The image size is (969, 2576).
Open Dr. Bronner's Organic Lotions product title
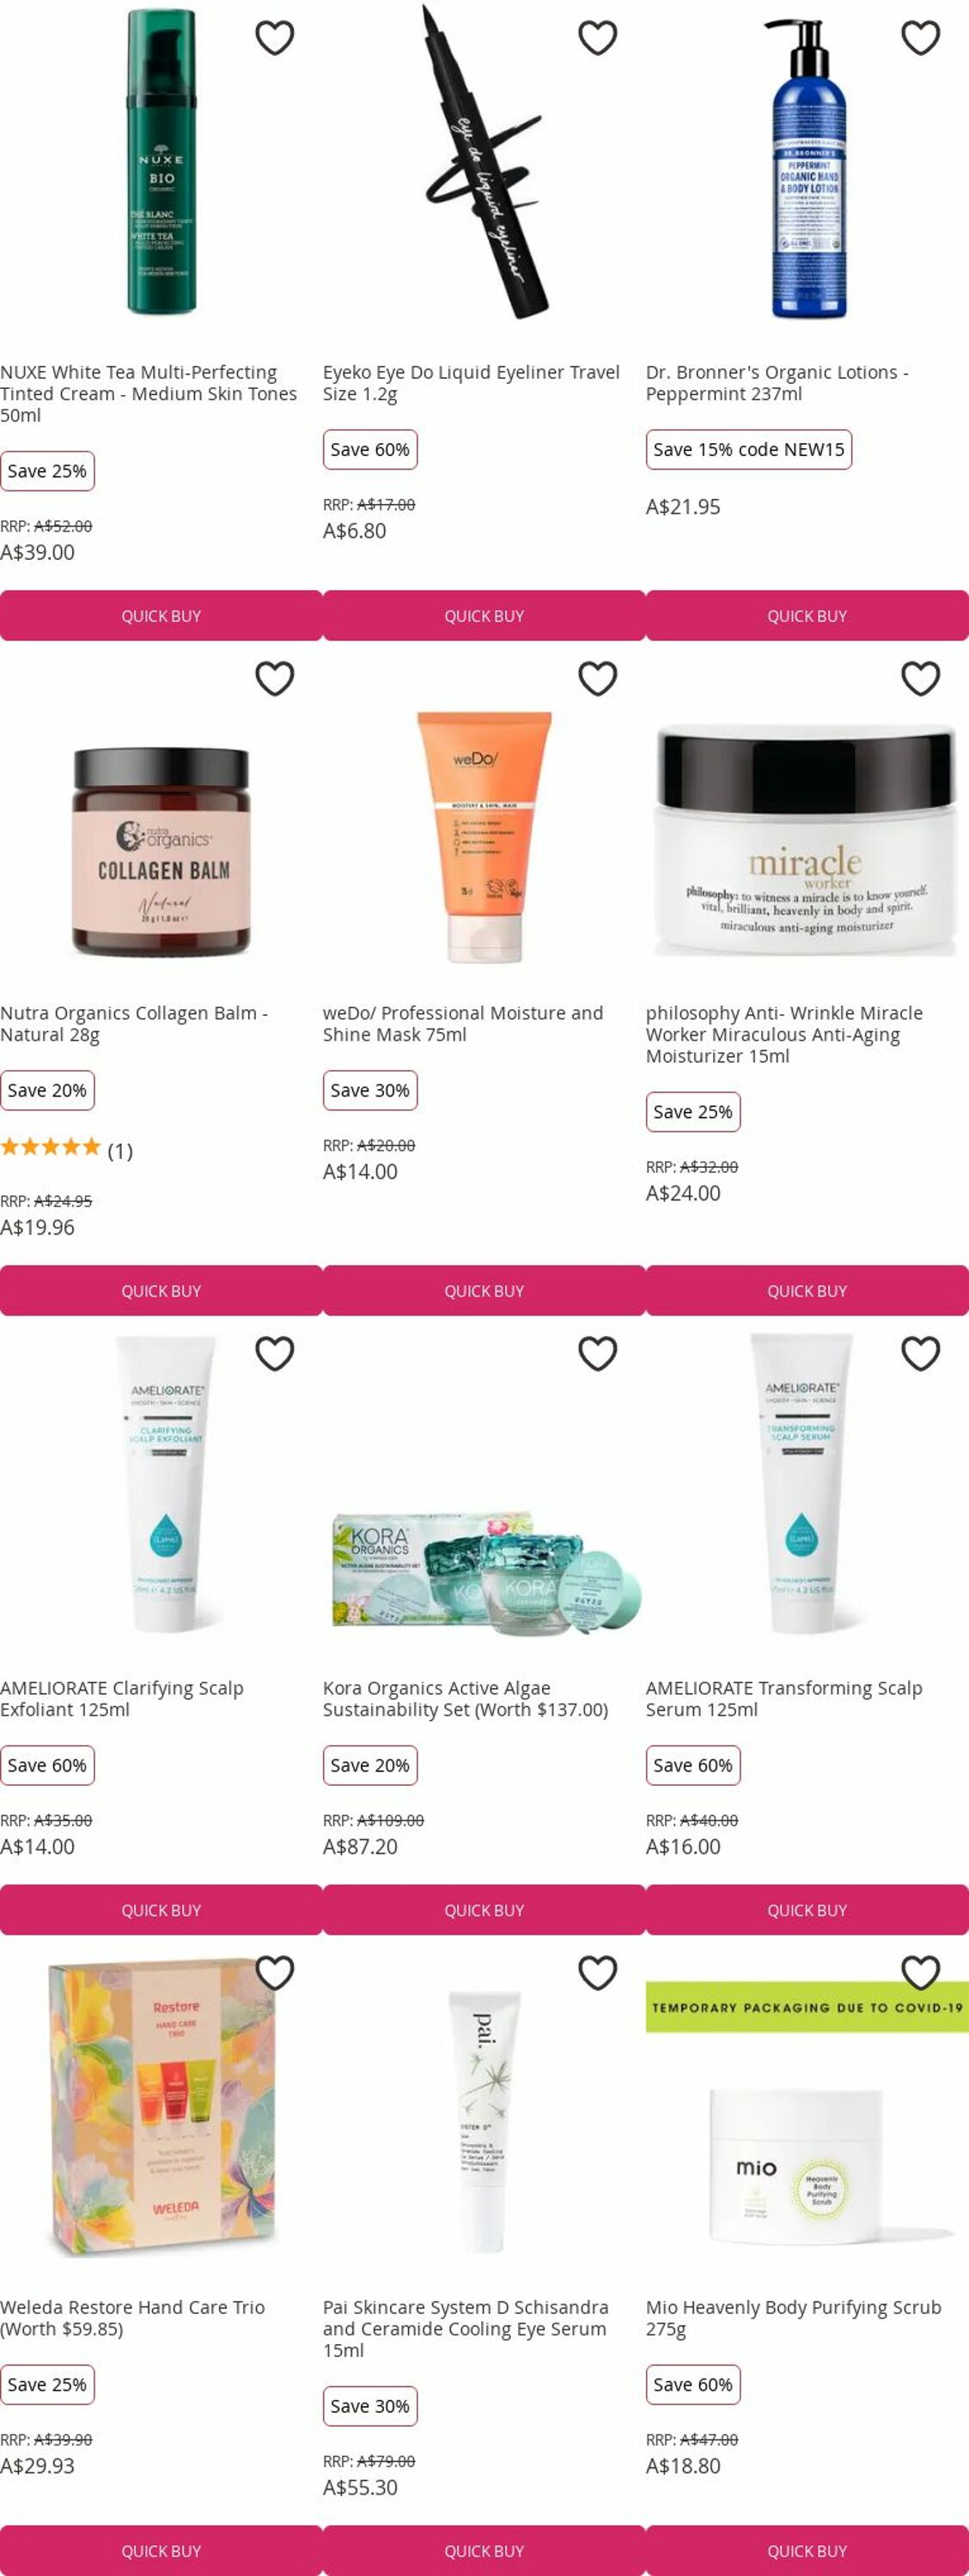click(x=777, y=383)
